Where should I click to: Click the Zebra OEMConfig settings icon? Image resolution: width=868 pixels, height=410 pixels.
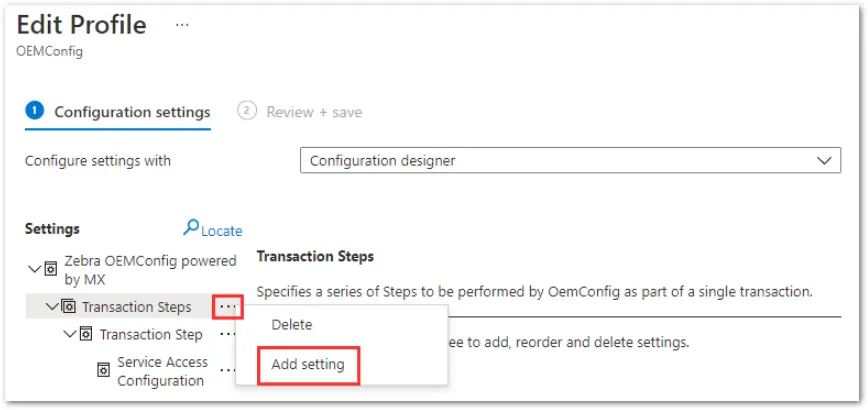(x=50, y=270)
